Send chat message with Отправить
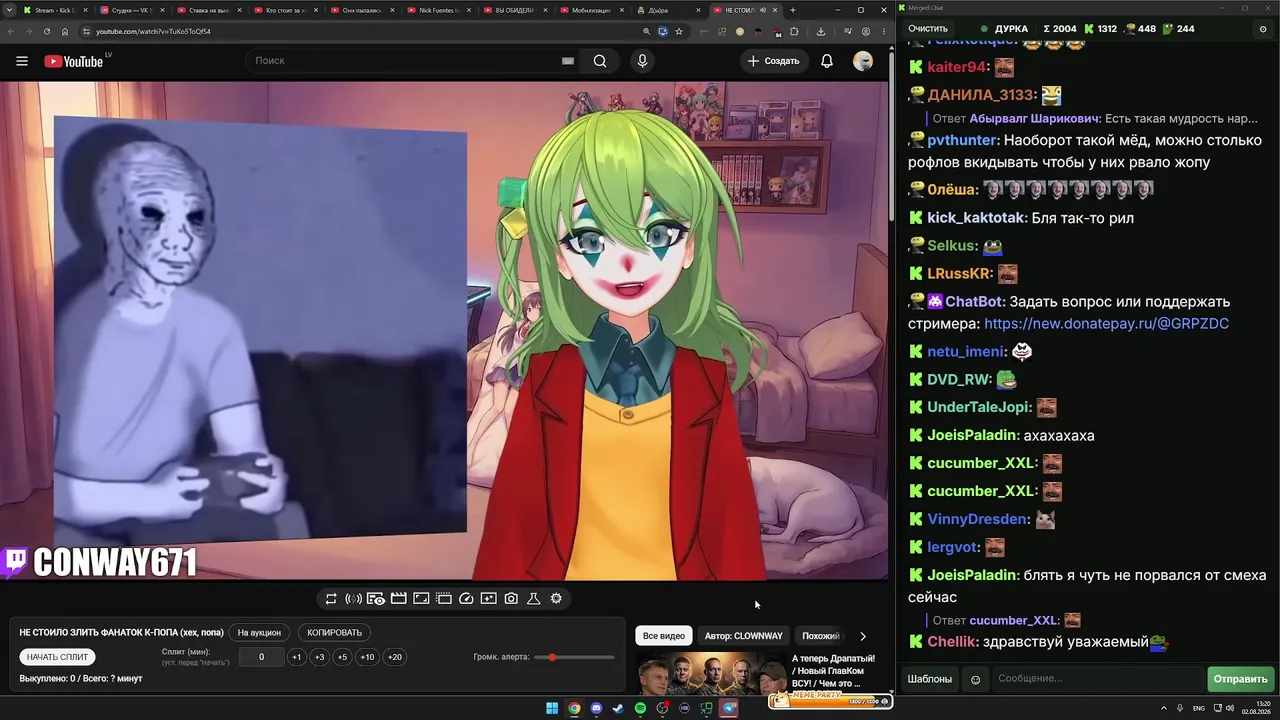The image size is (1280, 720). (1240, 680)
